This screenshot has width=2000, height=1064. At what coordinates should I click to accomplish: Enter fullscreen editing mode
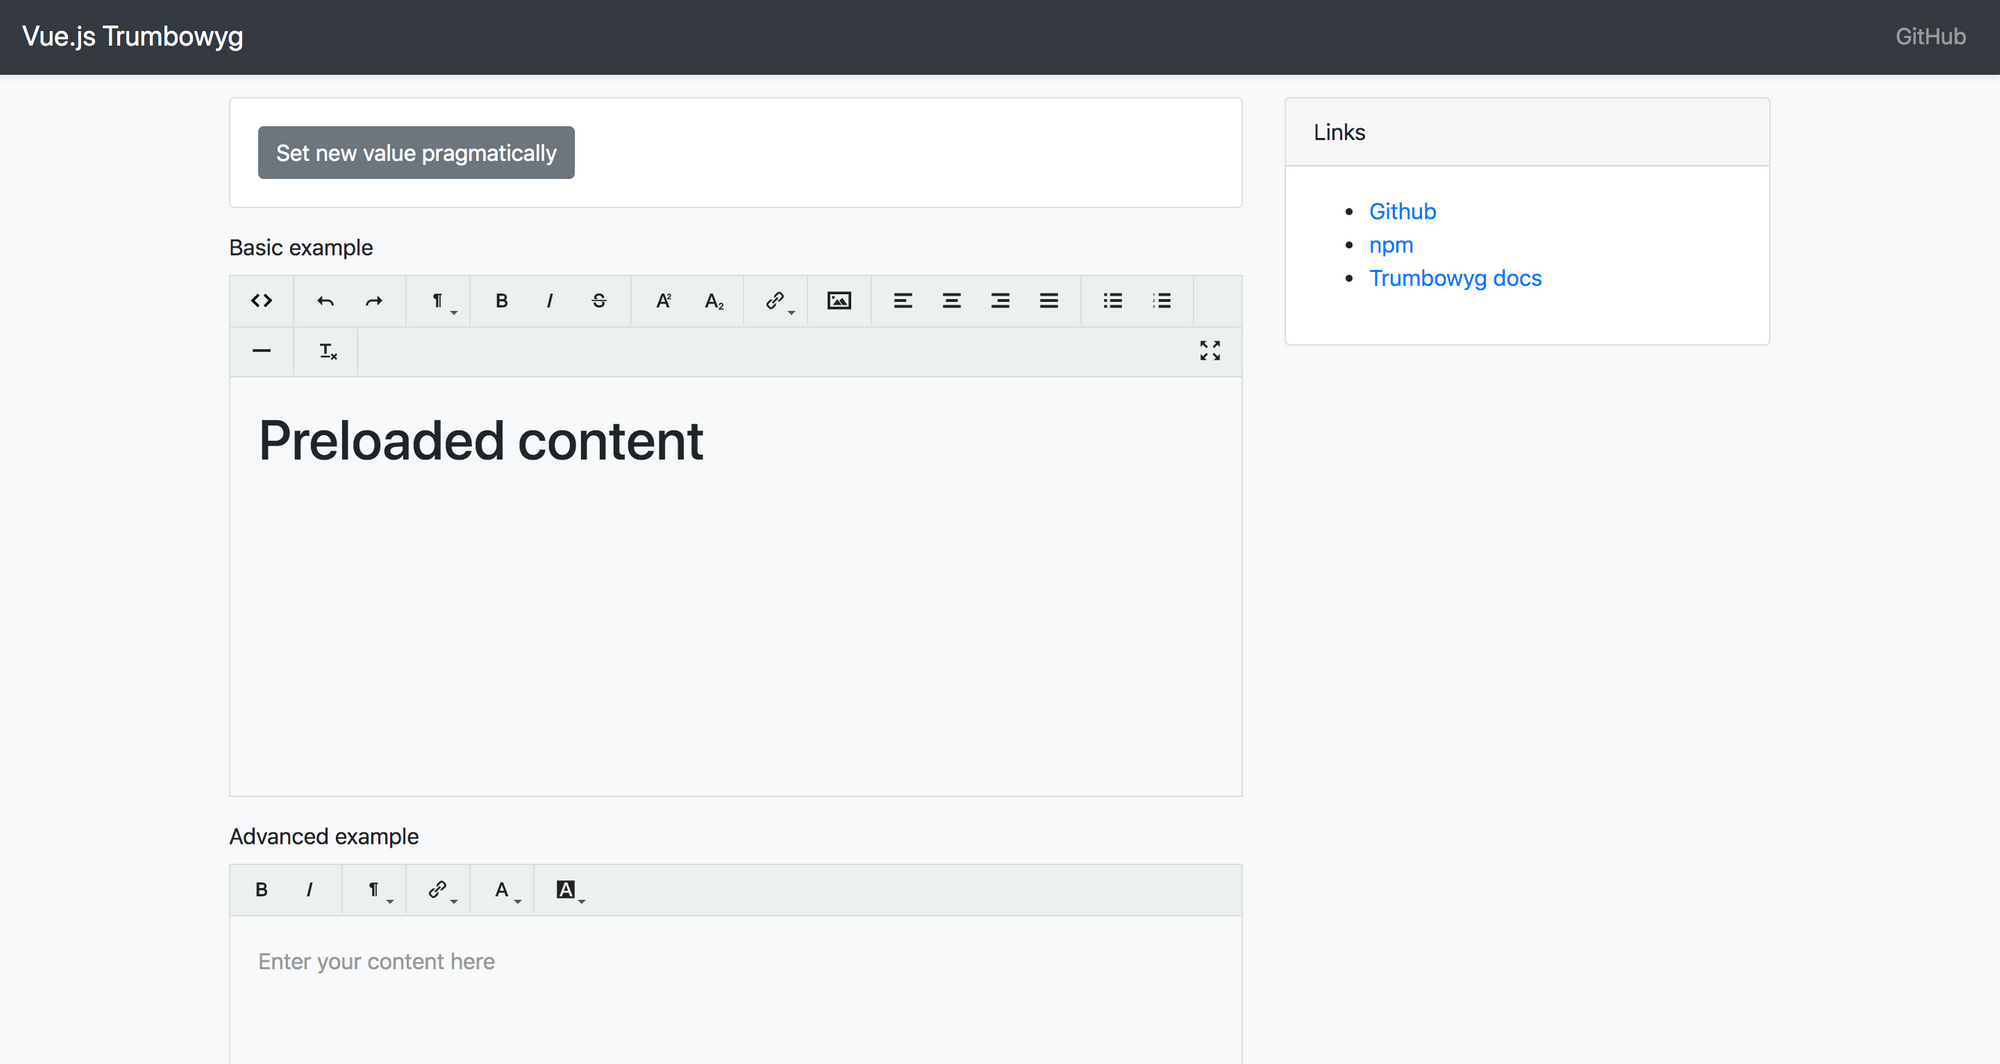[1209, 351]
